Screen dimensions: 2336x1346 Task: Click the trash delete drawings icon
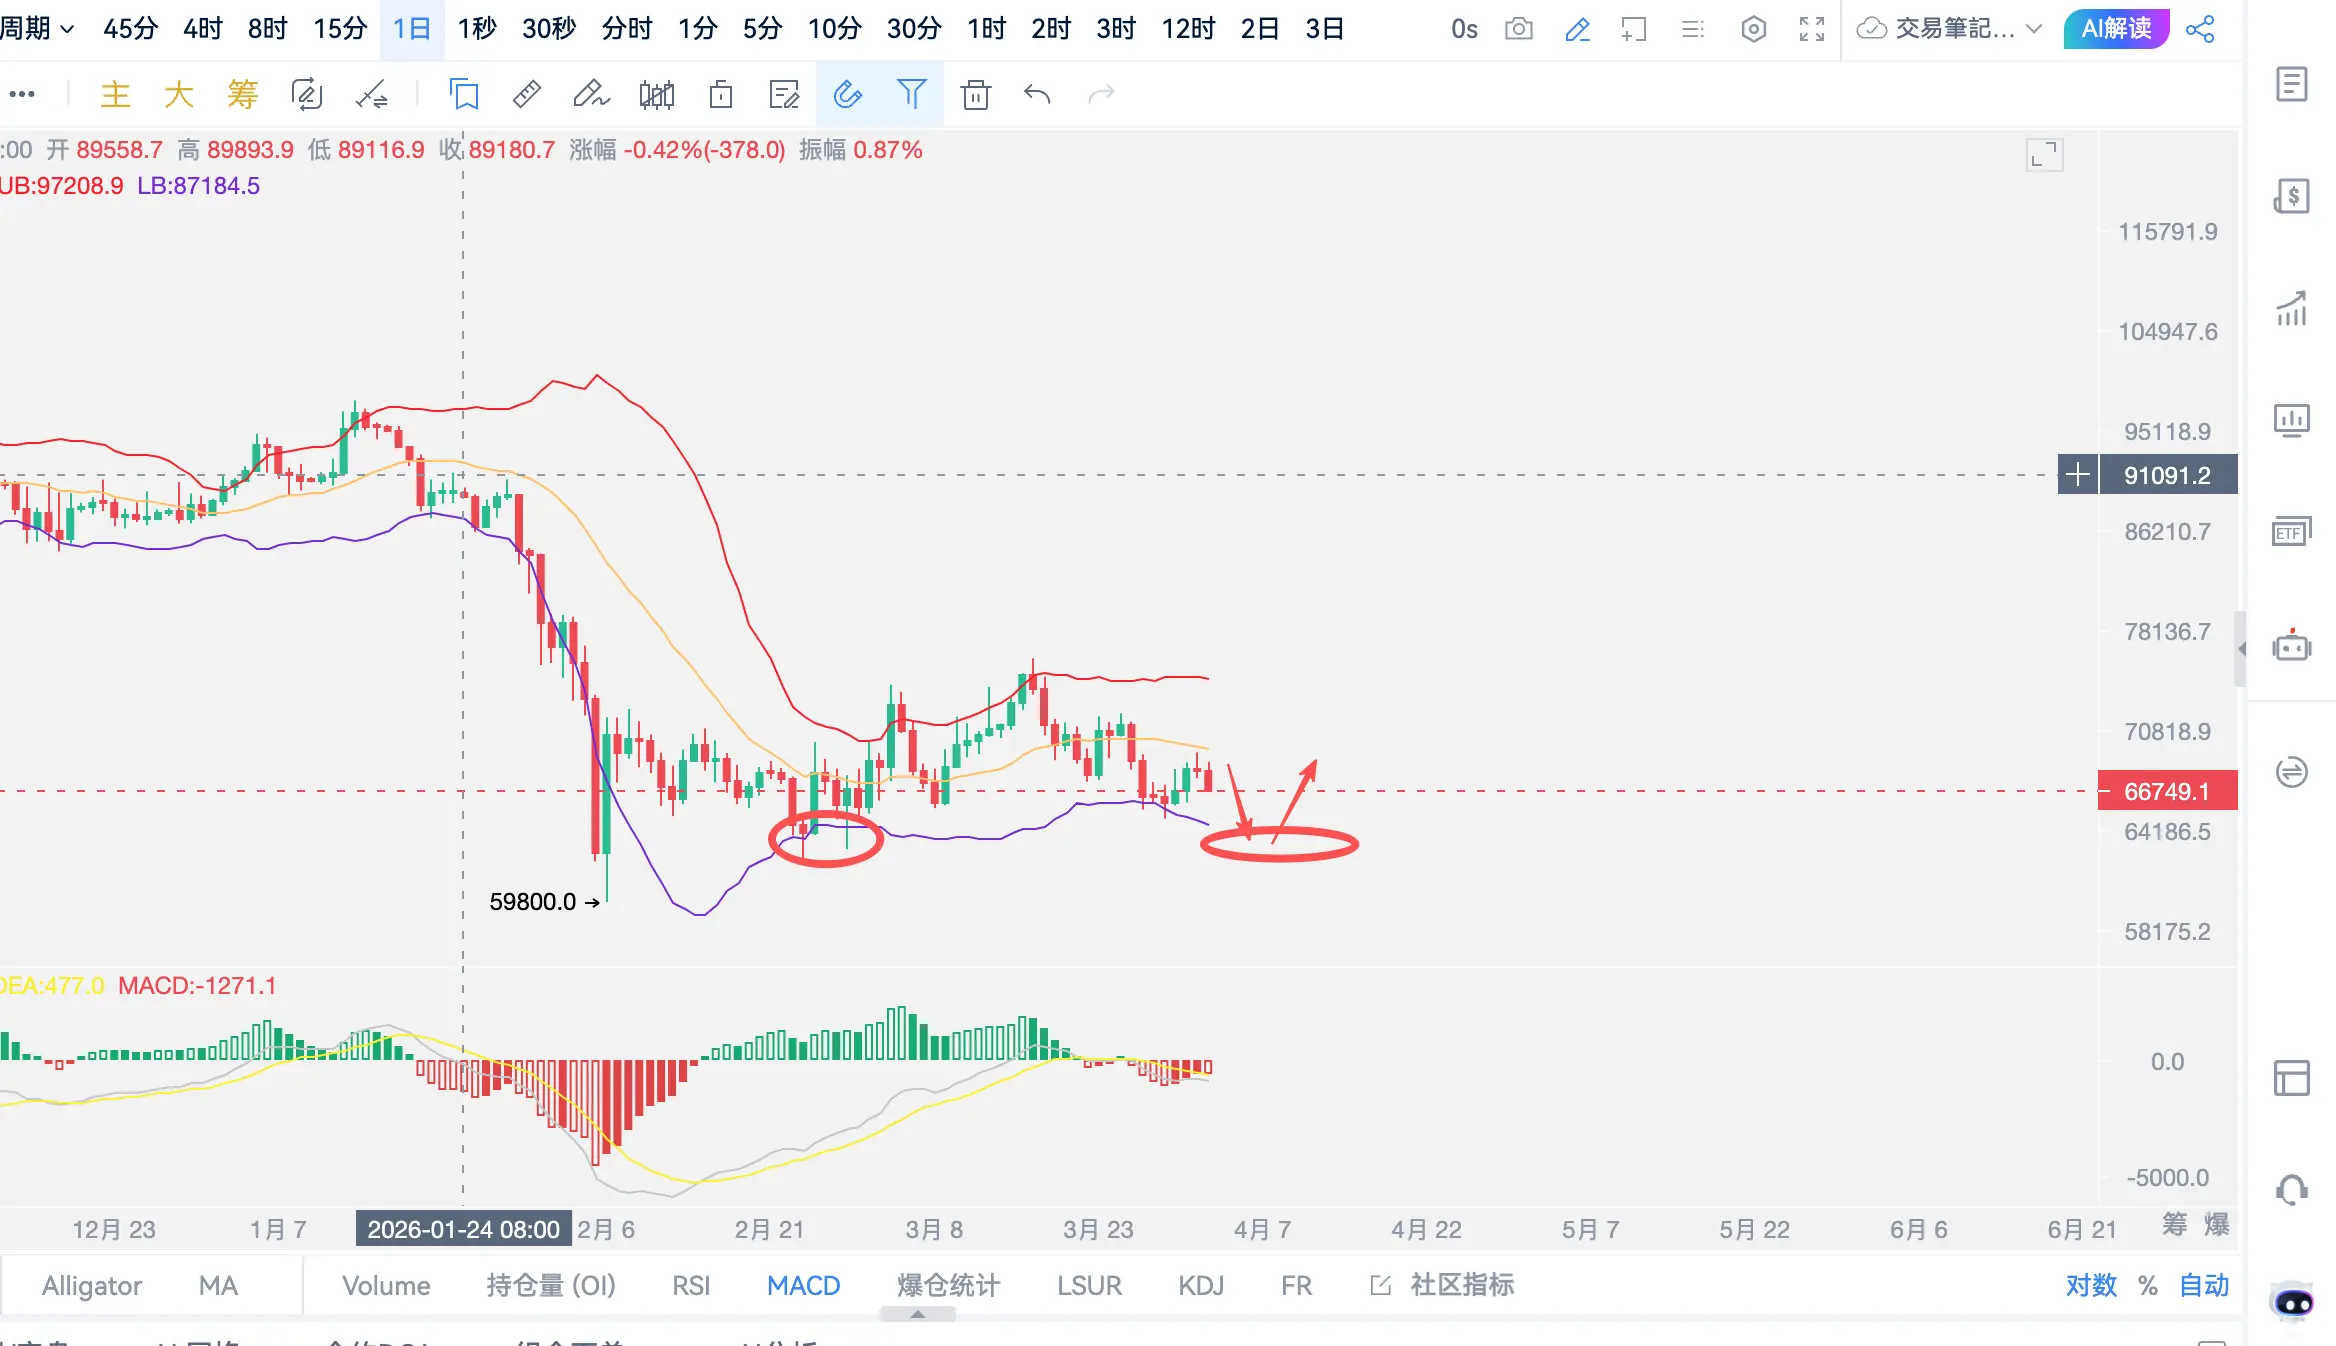click(x=975, y=94)
